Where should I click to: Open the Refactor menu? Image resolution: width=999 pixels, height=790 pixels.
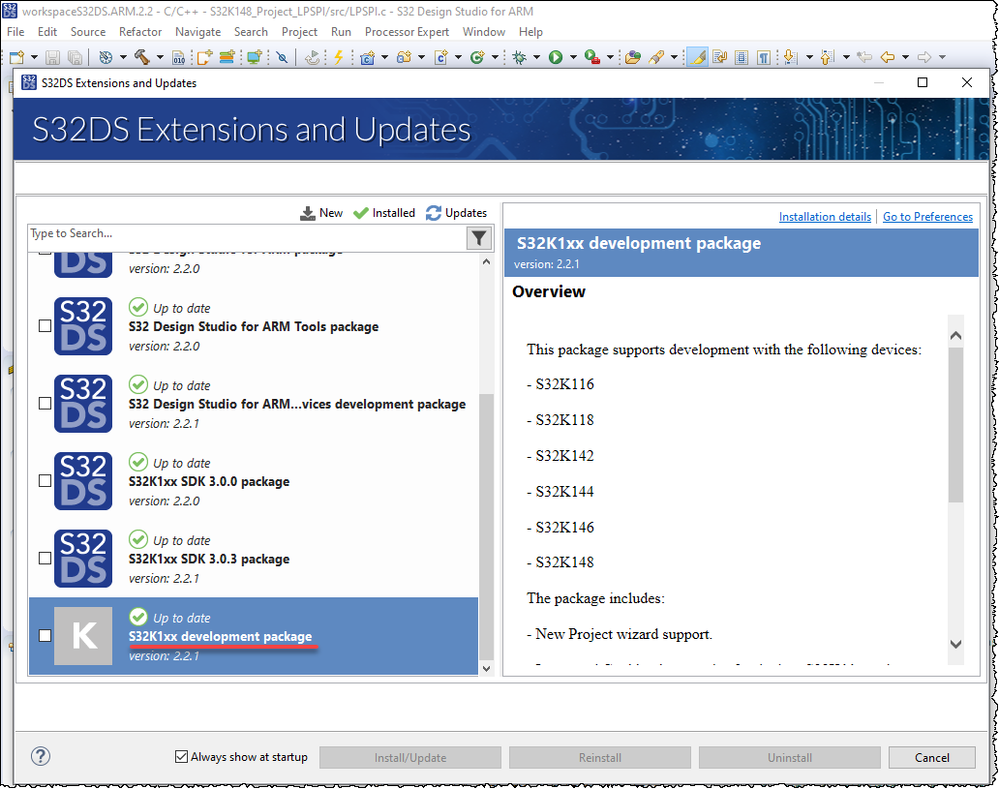pyautogui.click(x=140, y=32)
